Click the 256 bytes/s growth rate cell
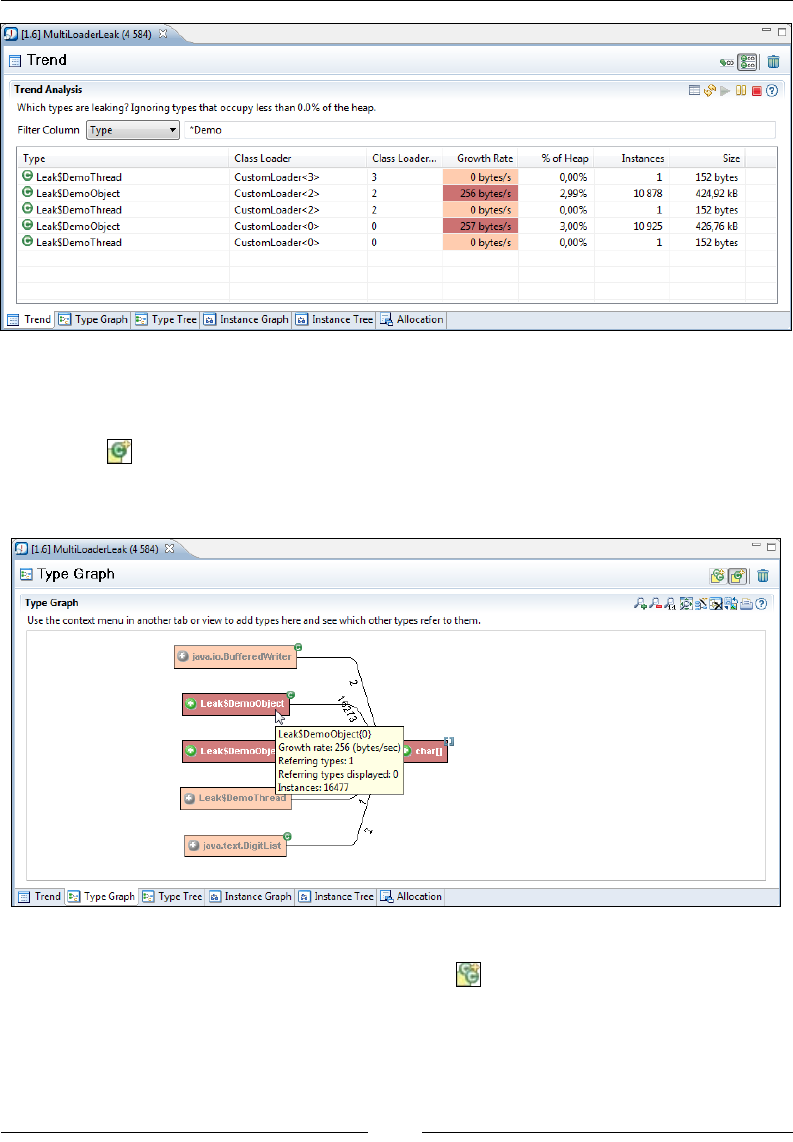793x1142 pixels. tap(481, 194)
